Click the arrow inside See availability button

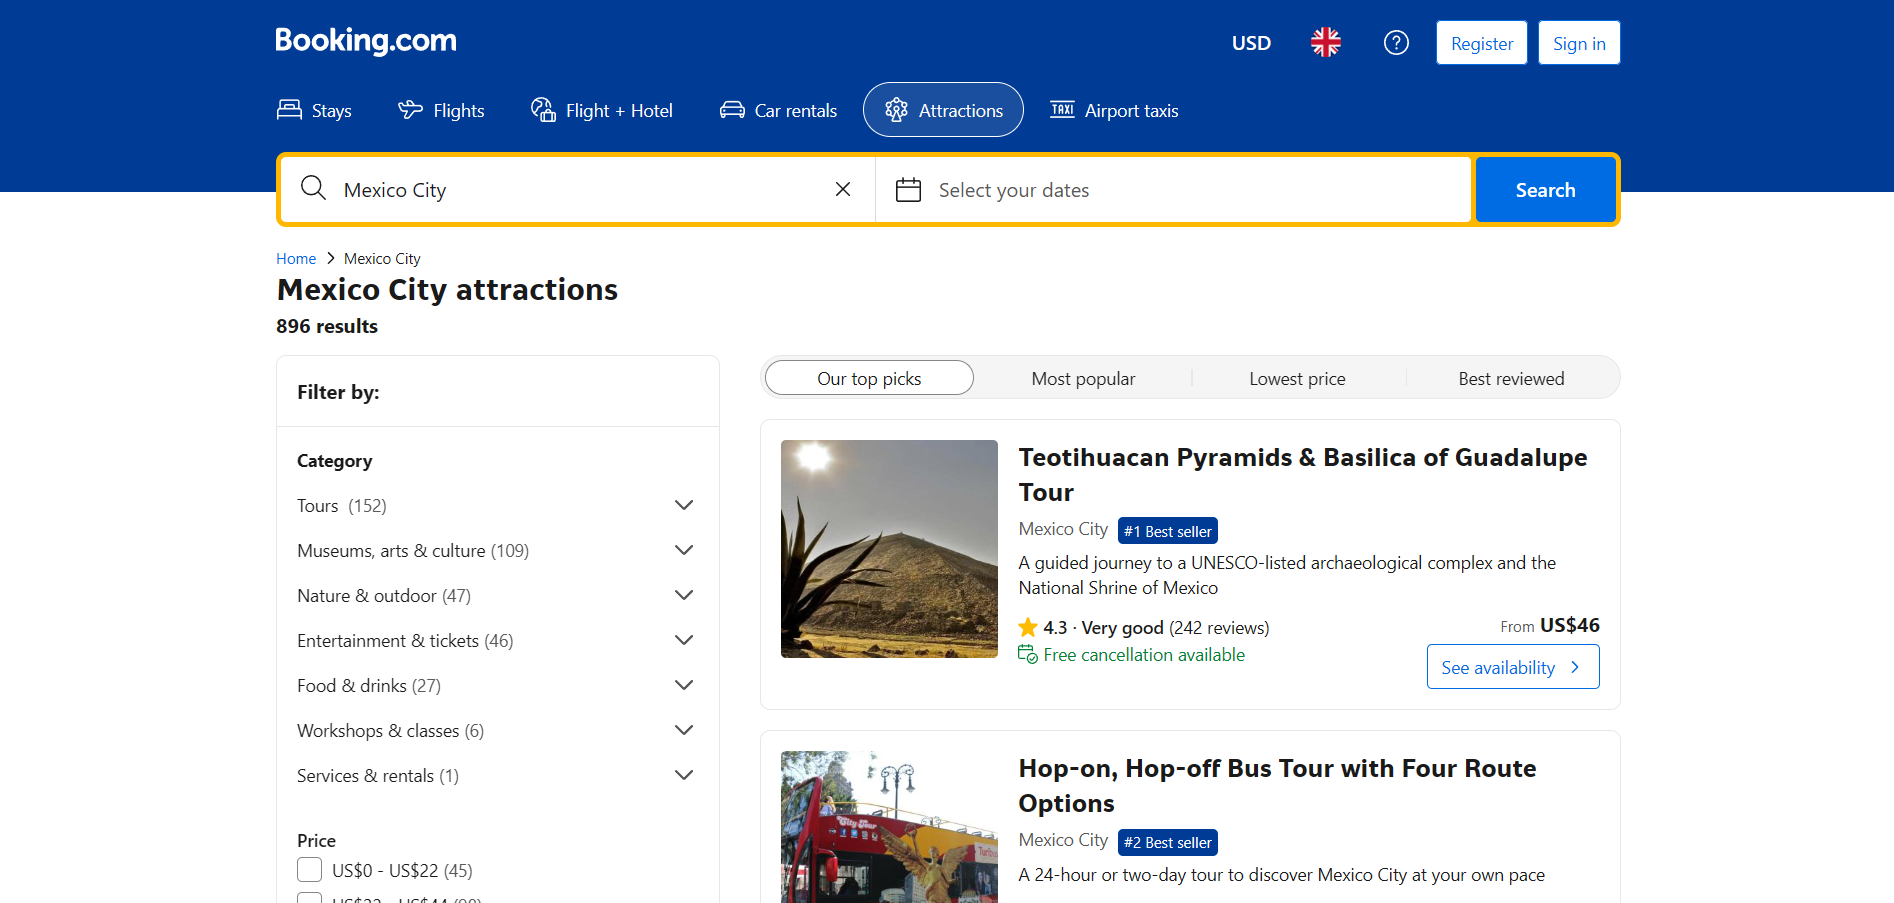click(x=1575, y=667)
